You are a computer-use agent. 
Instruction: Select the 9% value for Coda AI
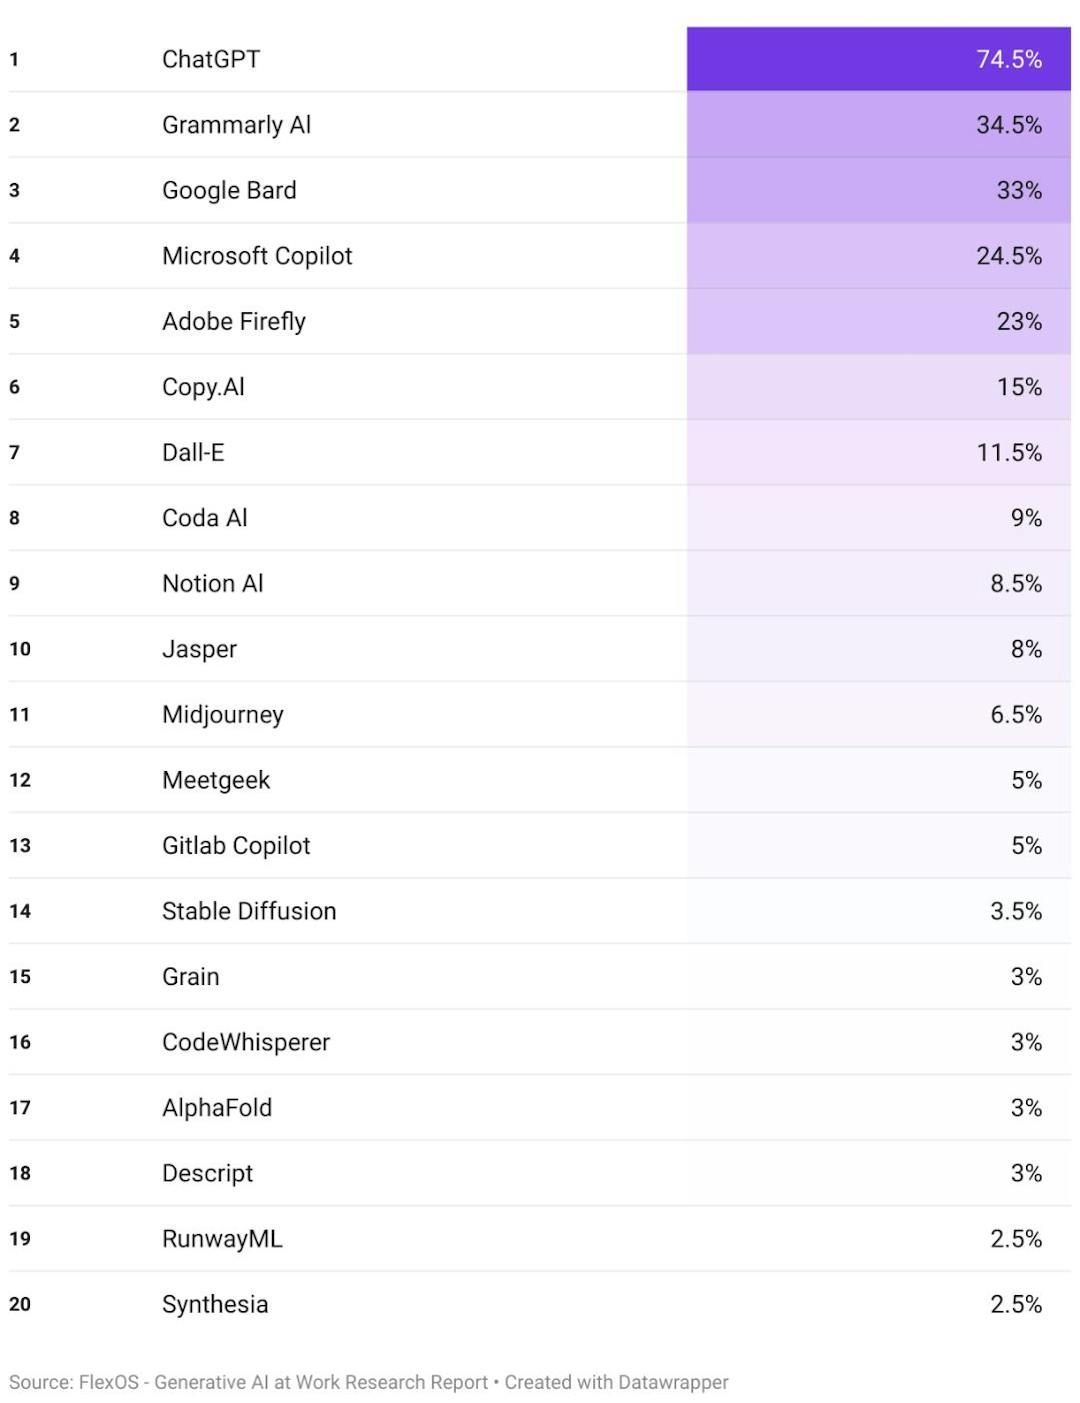click(1025, 518)
